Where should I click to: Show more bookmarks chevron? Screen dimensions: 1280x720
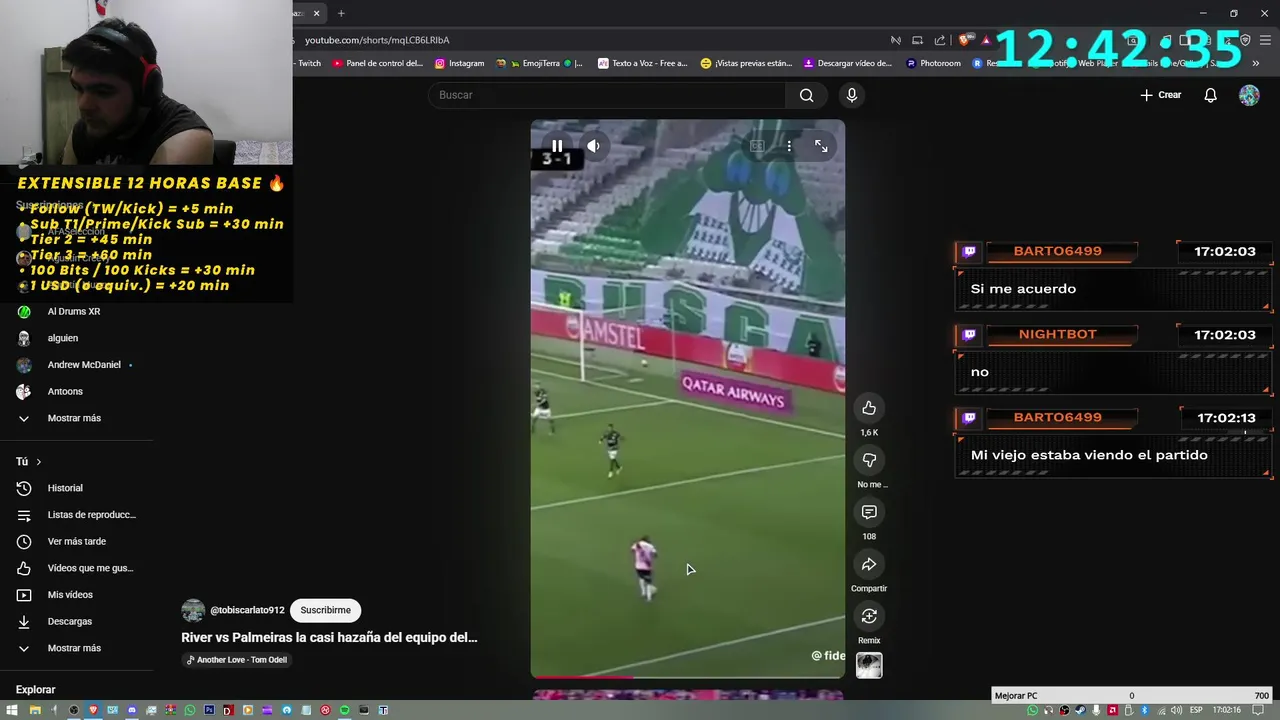tap(1256, 63)
